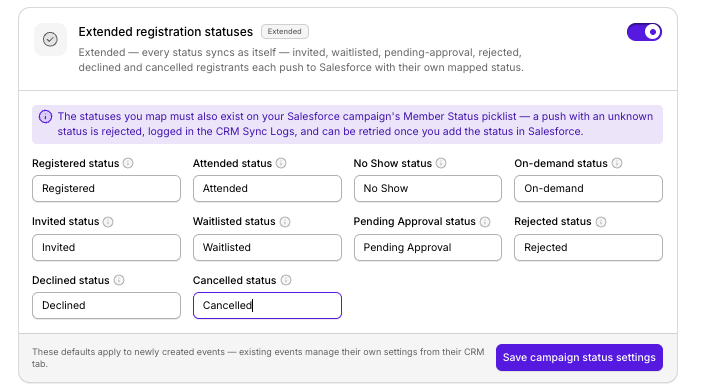Focus the Attended status input field
Image resolution: width=704 pixels, height=391 pixels.
coord(267,189)
